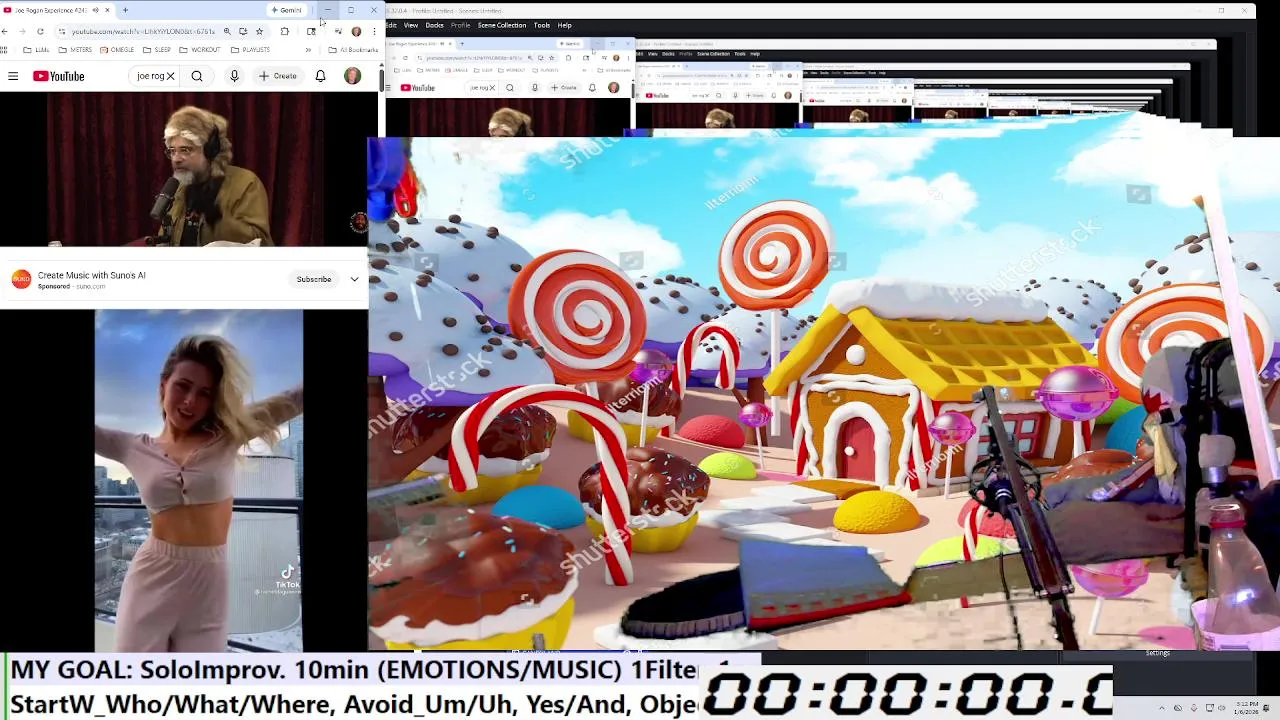Open OBS Tools menu
The image size is (1280, 720).
coord(541,25)
